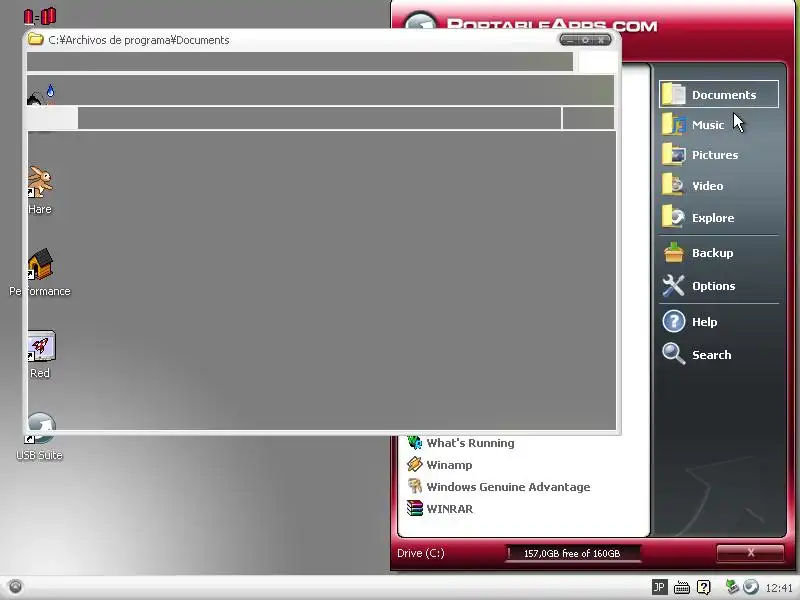Close the PortableApps menu with X button
800x600 pixels.
[751, 553]
